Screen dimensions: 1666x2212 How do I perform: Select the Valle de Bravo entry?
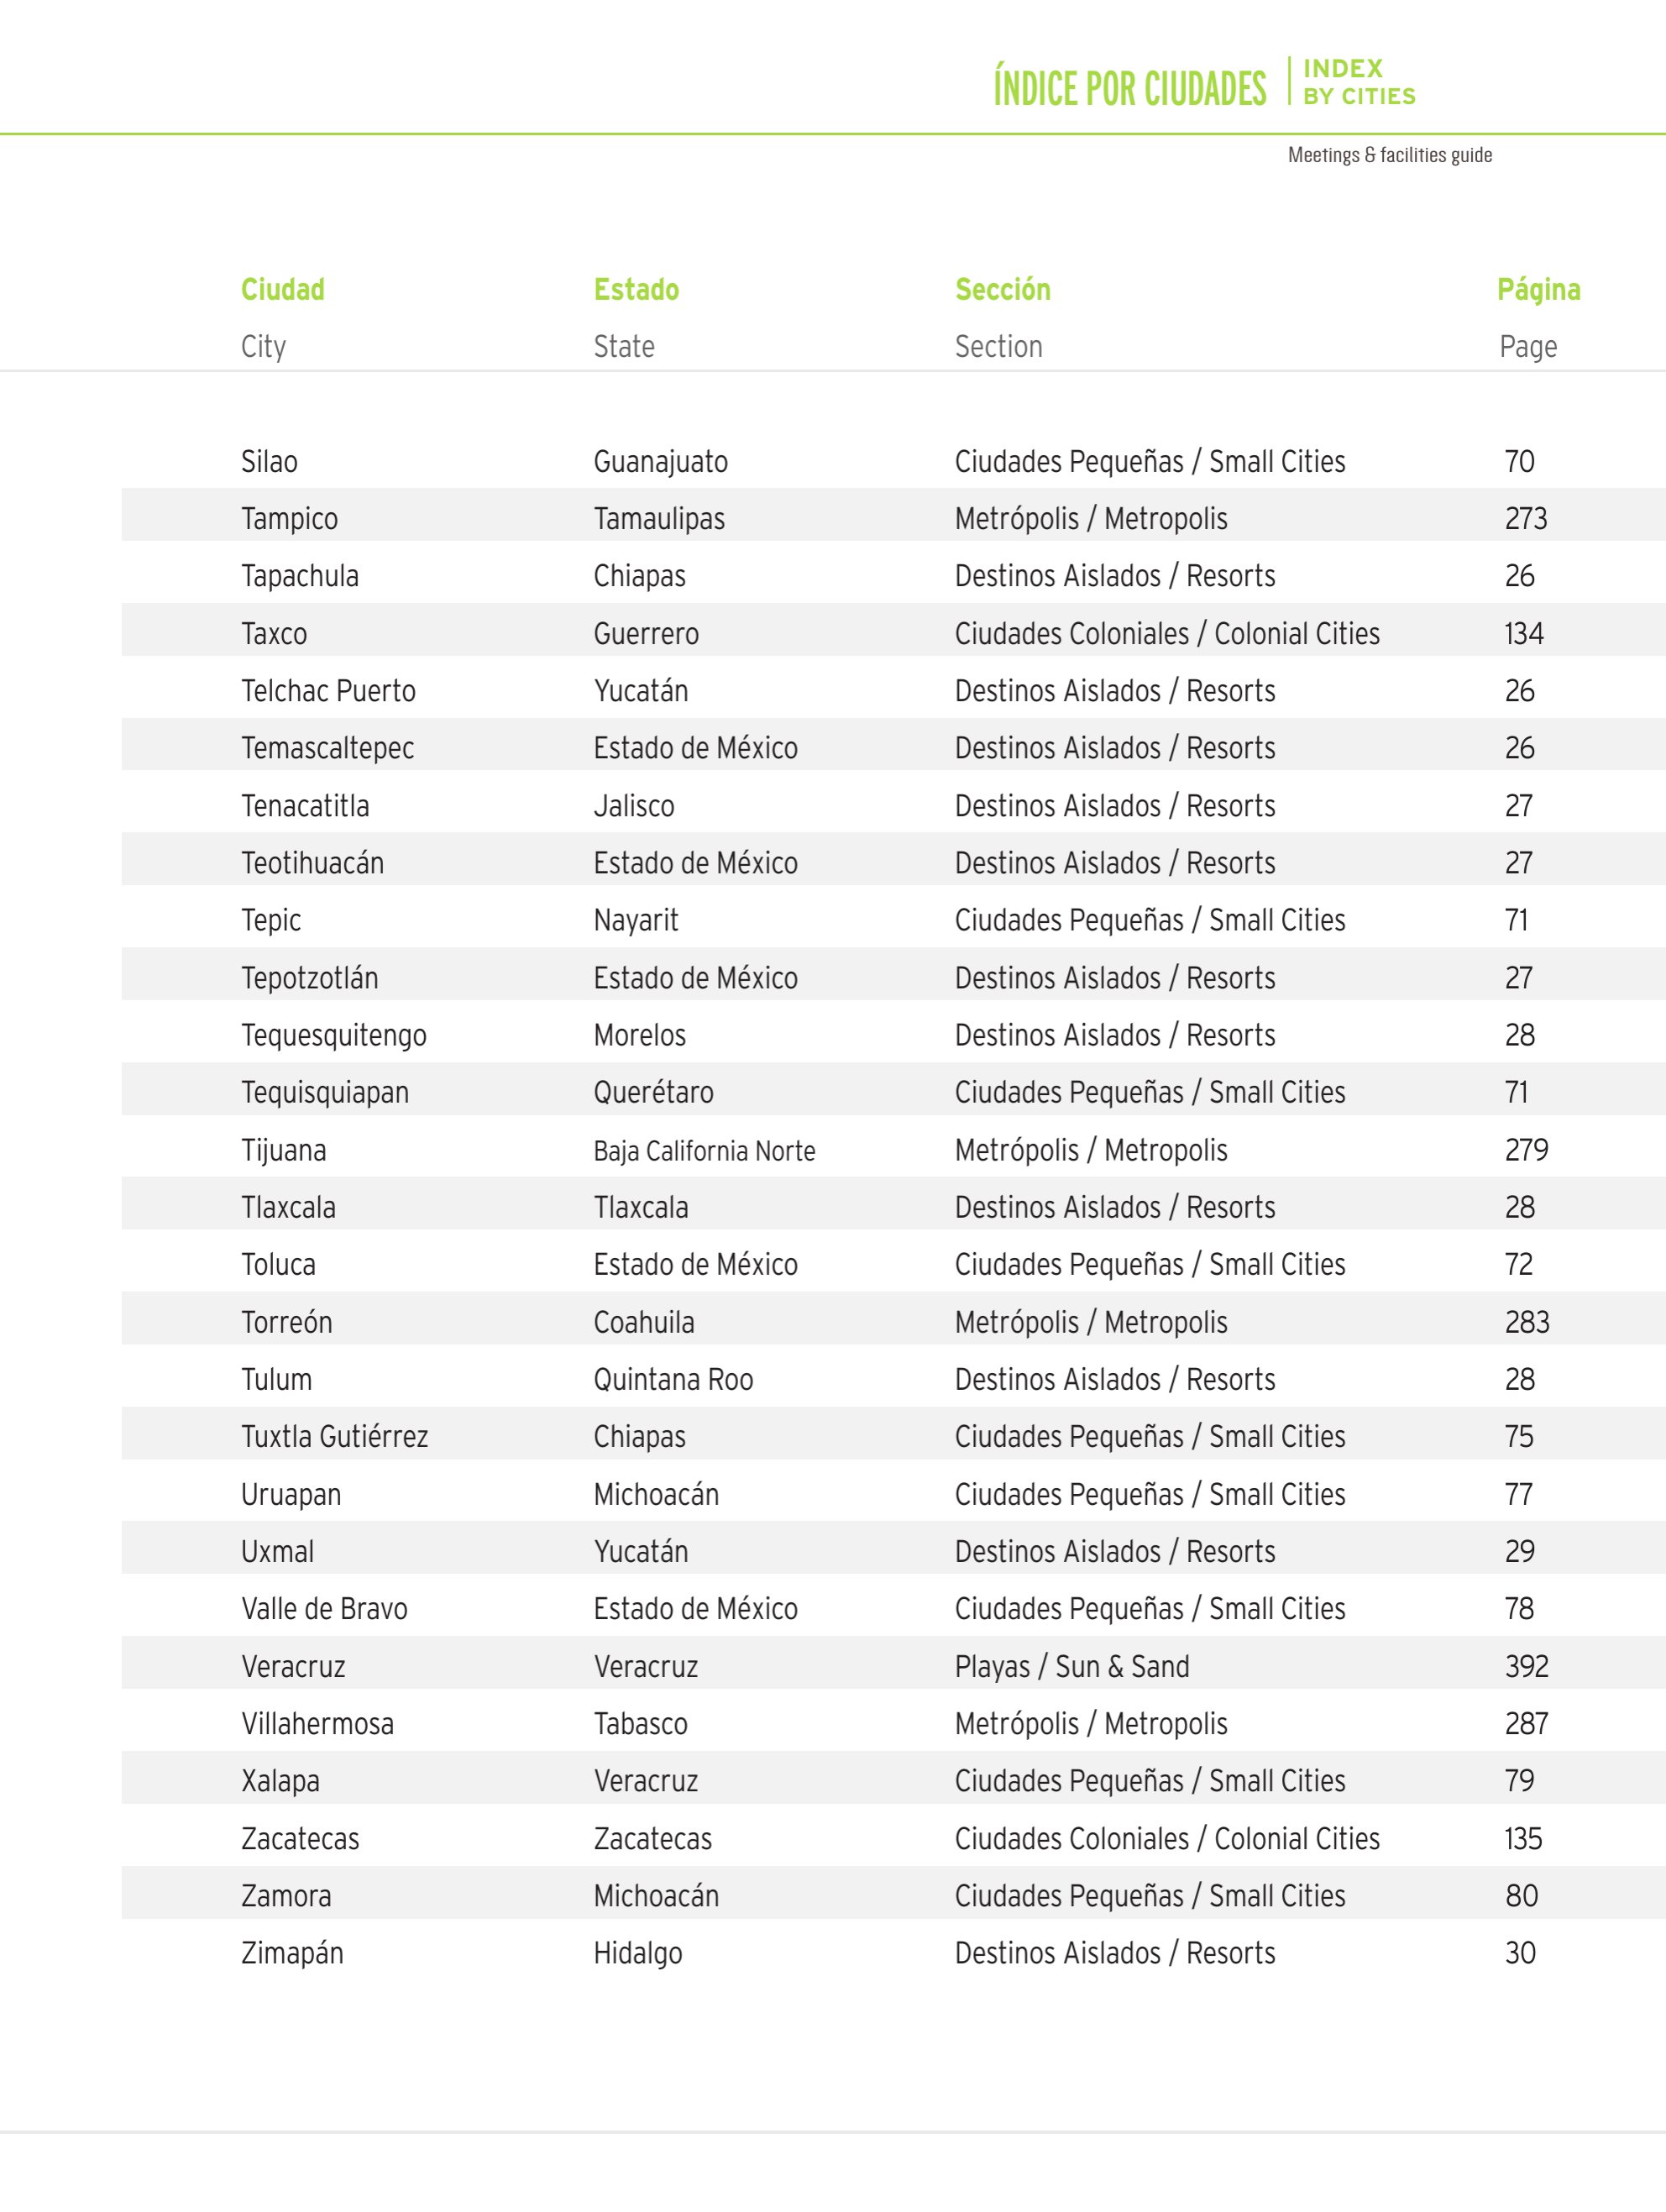pos(324,1609)
